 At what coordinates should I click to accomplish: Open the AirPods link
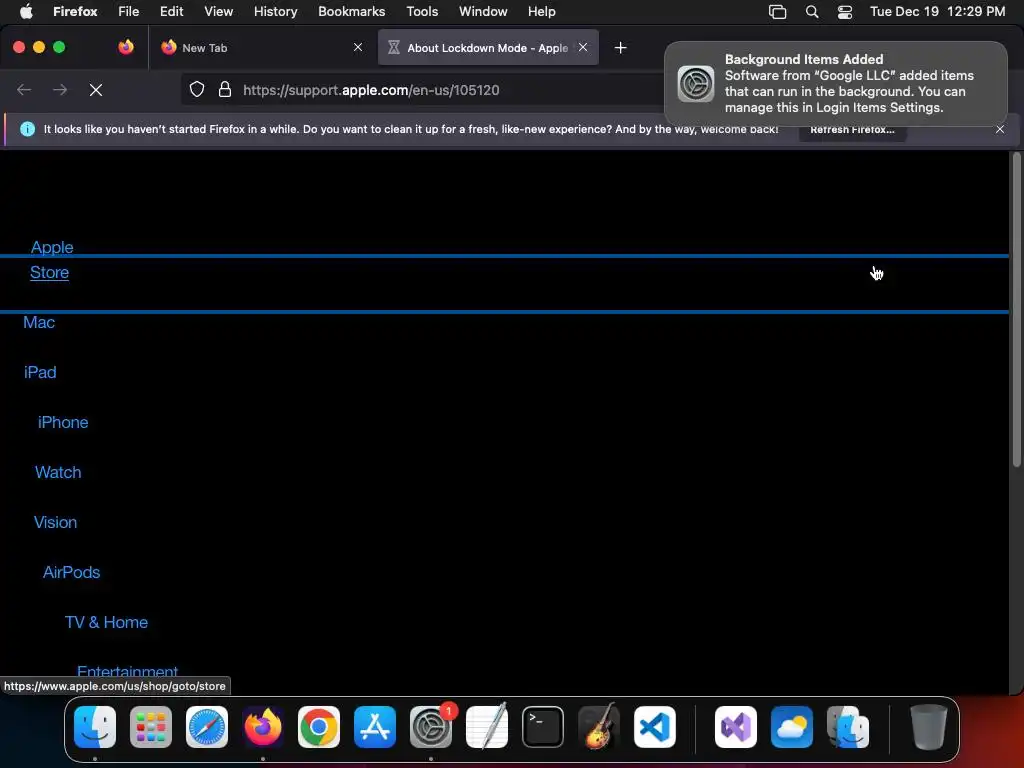pyautogui.click(x=71, y=572)
